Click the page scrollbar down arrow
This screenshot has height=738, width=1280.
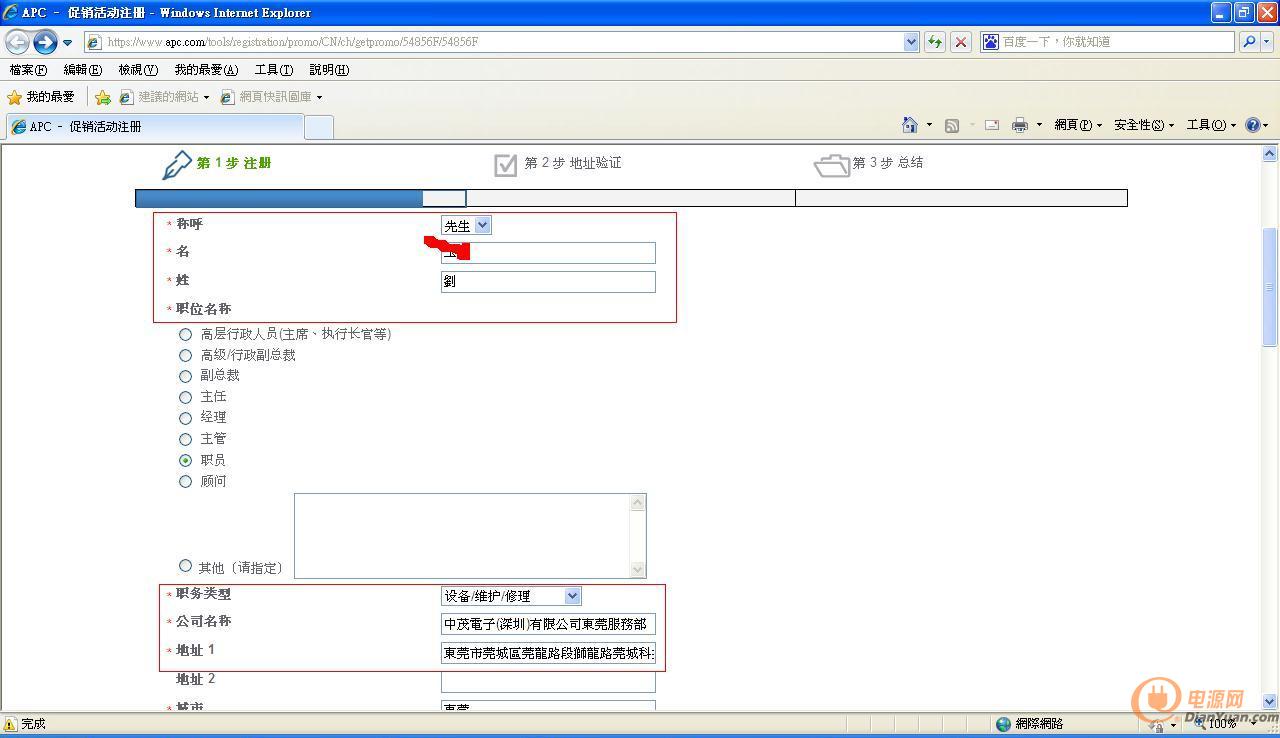coord(1270,701)
